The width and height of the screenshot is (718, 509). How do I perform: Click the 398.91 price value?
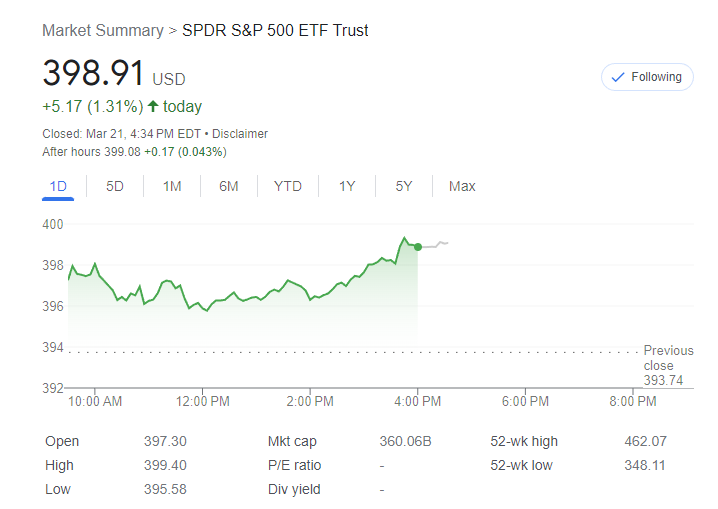tap(93, 74)
